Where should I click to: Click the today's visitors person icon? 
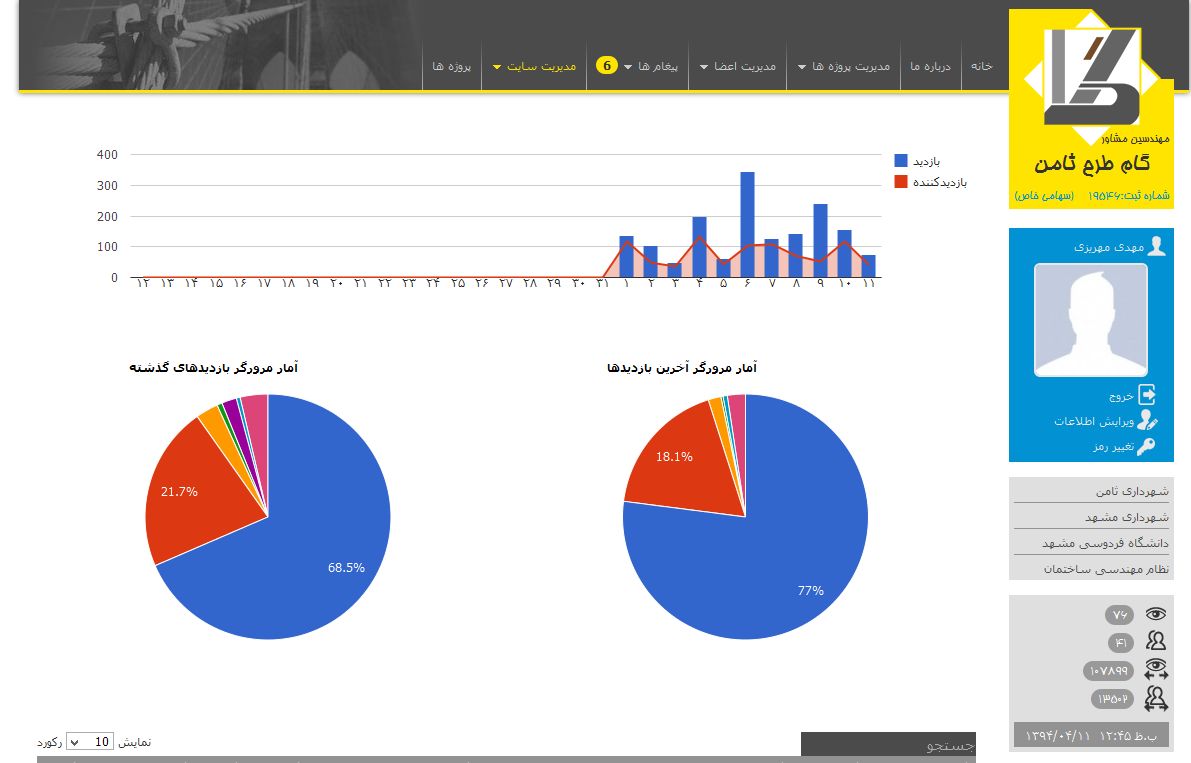[1156, 642]
